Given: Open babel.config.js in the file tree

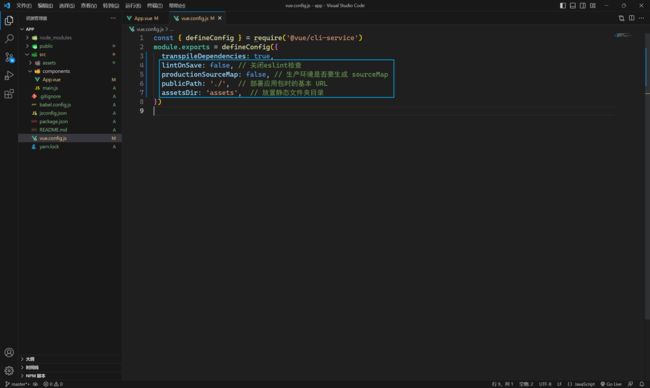Looking at the screenshot, I should click(x=70, y=104).
